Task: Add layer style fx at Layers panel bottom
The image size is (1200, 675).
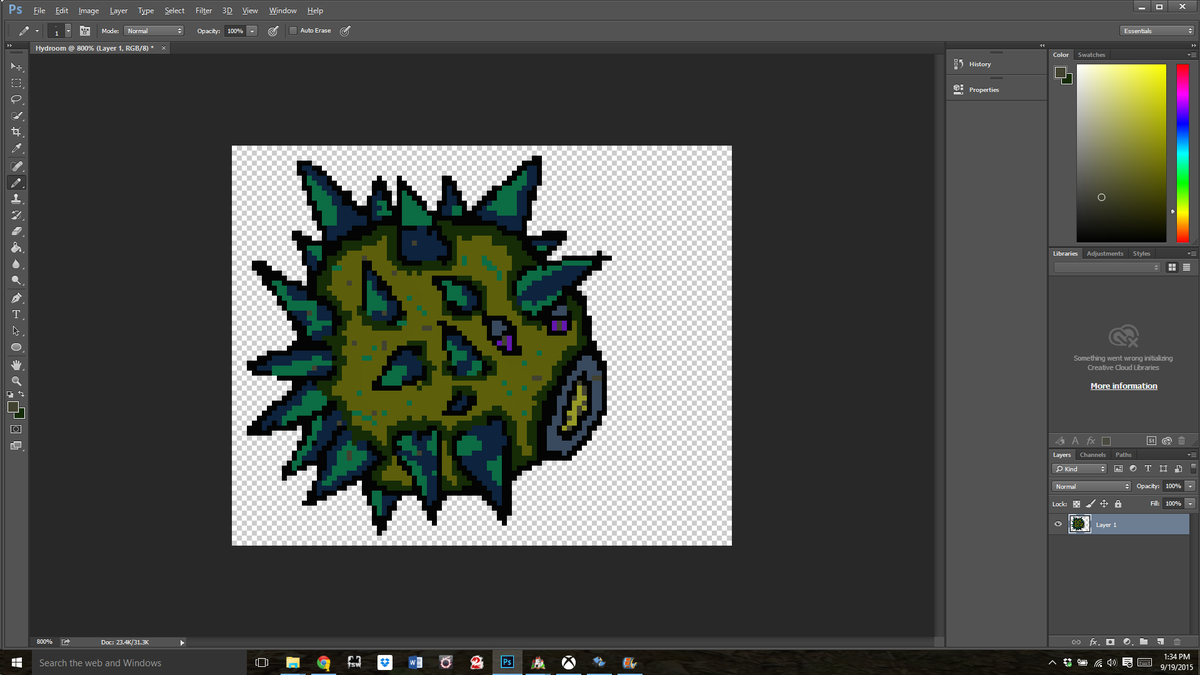Action: 1094,641
